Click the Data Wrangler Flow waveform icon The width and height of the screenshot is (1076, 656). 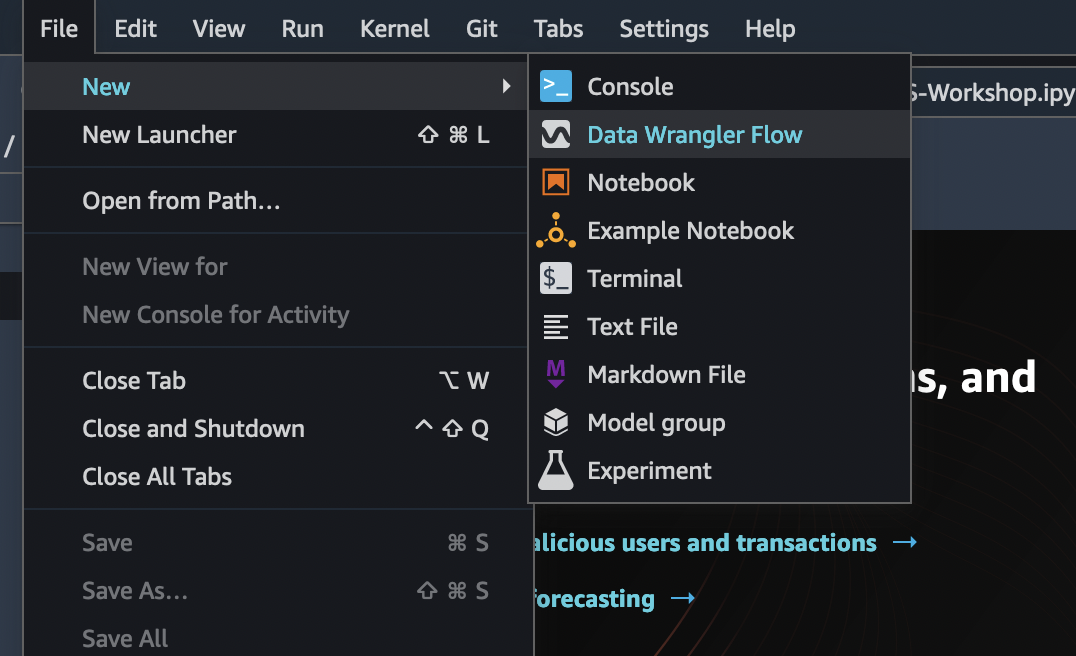[x=556, y=133]
